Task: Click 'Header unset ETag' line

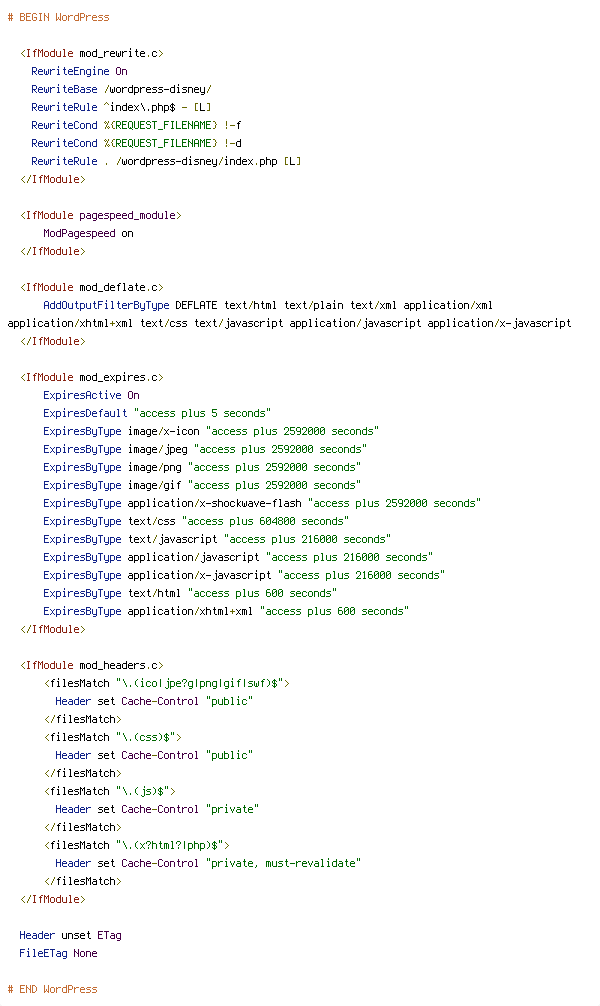Action: tap(71, 935)
